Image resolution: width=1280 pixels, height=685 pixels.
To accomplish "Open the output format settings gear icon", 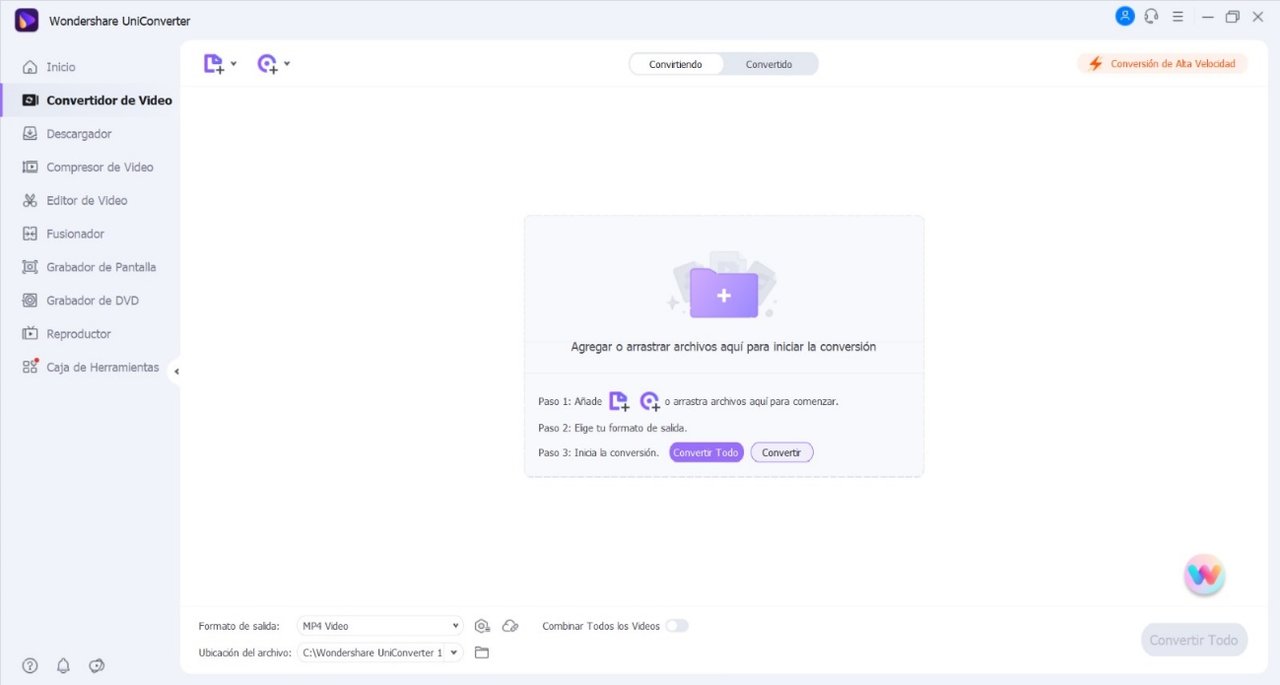I will [x=483, y=626].
